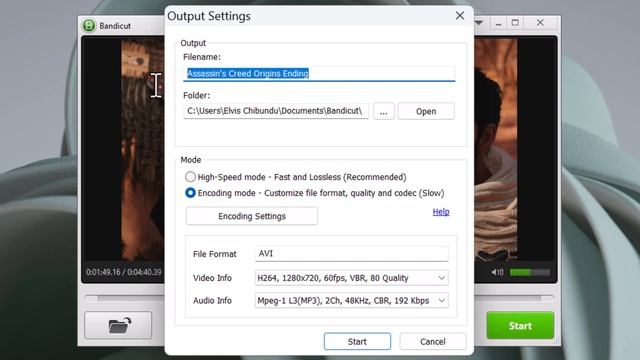This screenshot has width=640, height=360.
Task: Close the Bandicut window
Action: (540, 23)
